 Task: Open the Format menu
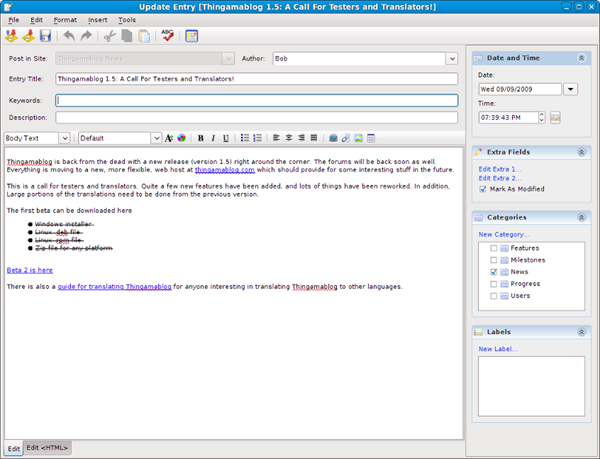click(x=64, y=19)
